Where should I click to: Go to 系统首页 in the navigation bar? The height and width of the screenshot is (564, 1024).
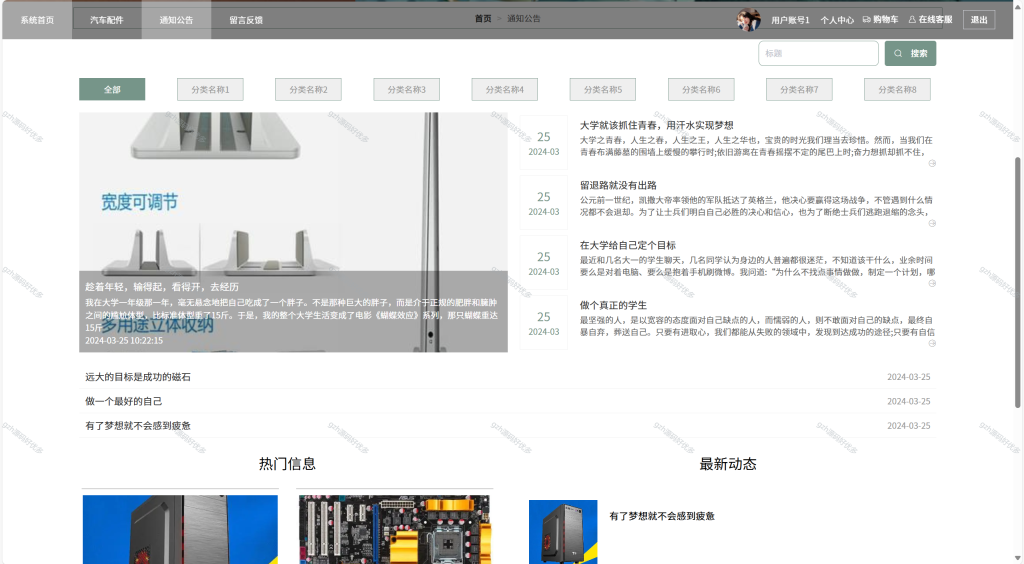(x=37, y=20)
